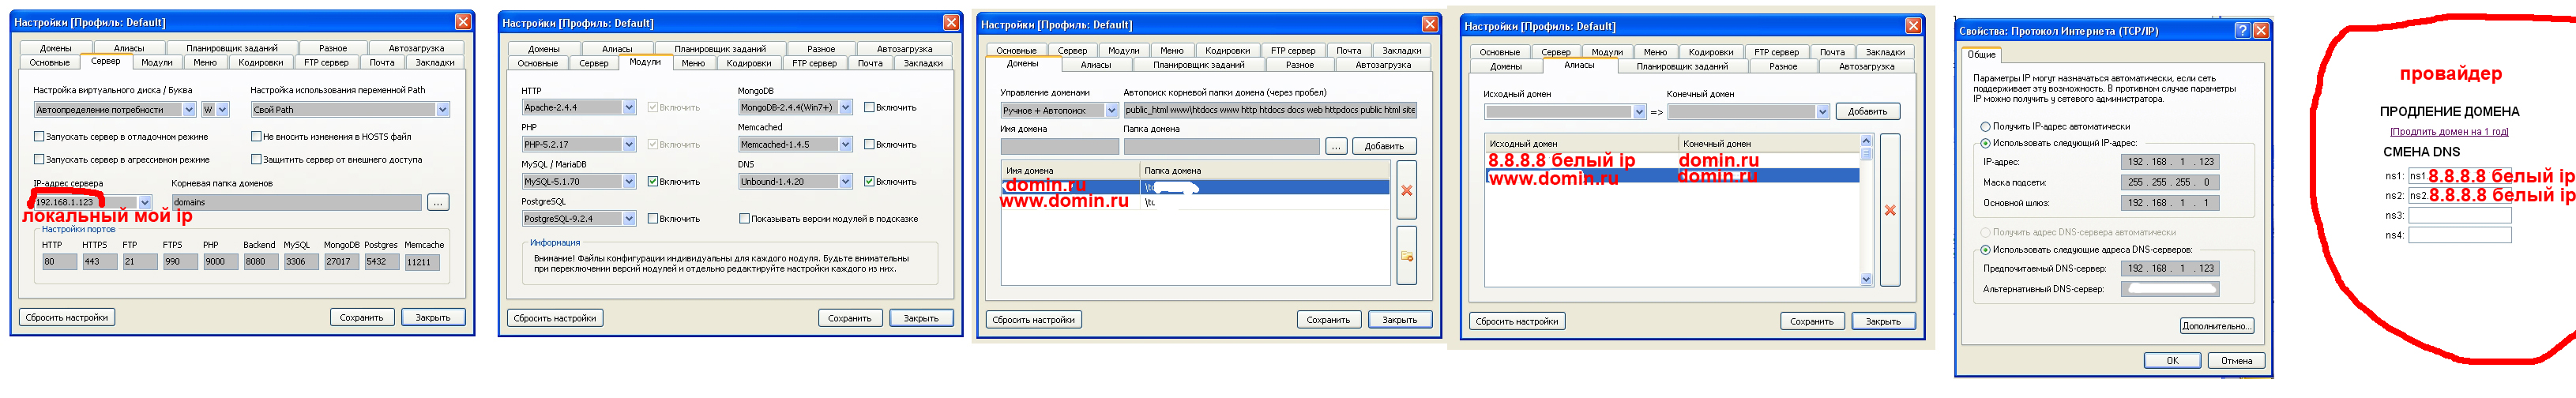
Task: Click red X delete button beside alias list
Action: 1889,211
